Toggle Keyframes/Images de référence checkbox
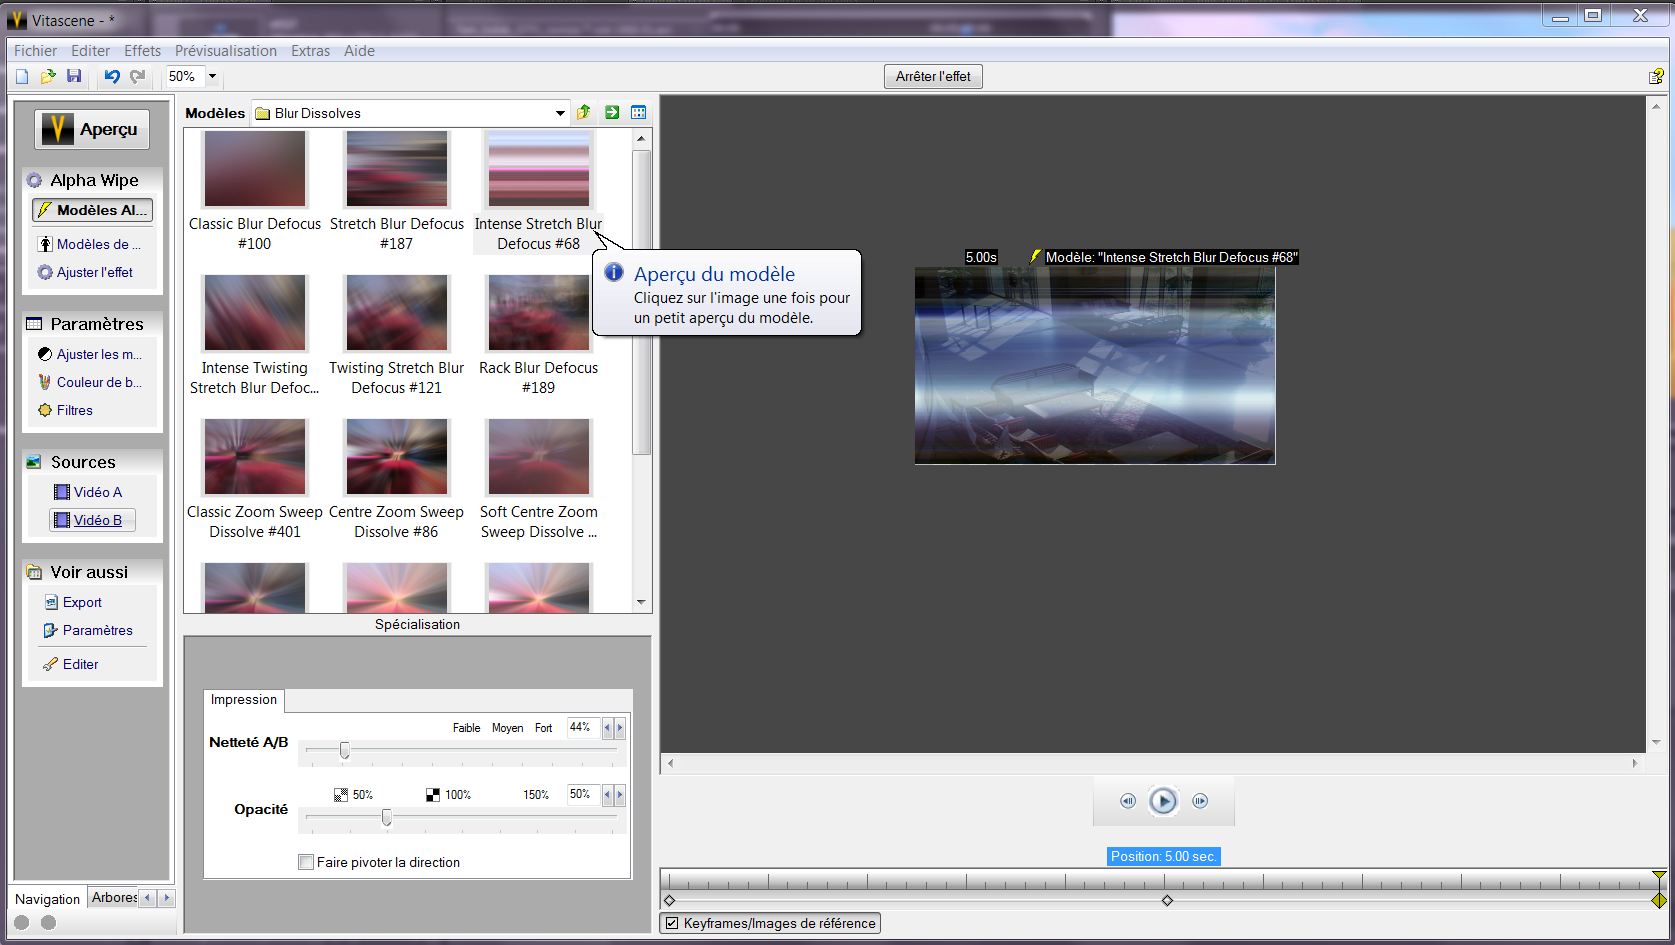The width and height of the screenshot is (1675, 945). [x=672, y=923]
